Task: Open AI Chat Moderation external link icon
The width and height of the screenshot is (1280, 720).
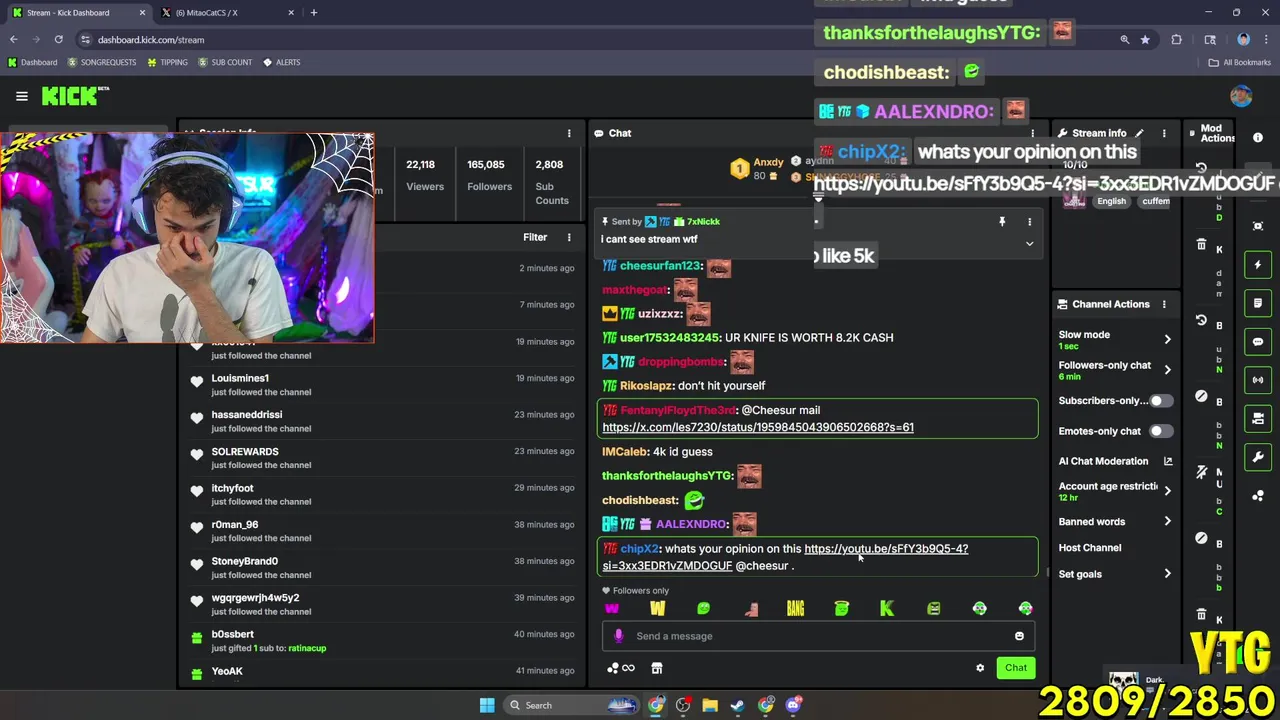Action: 1167,461
